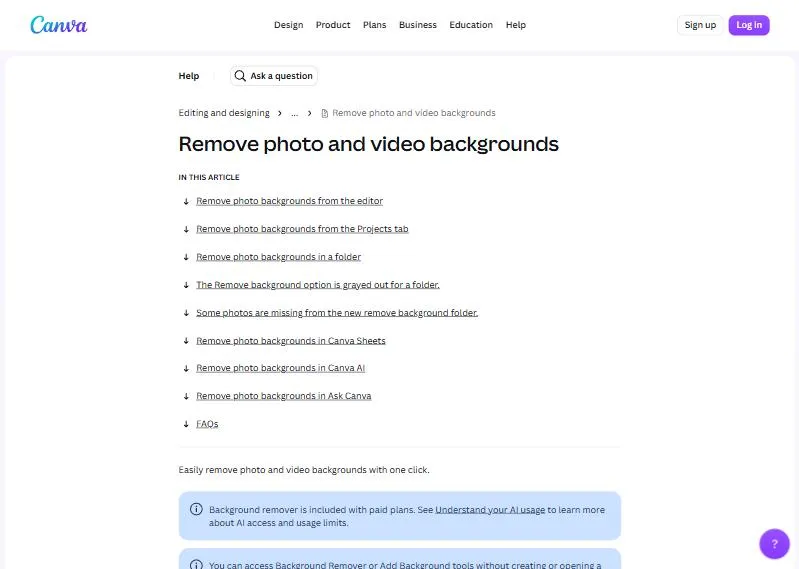
Task: Click the 'IN THIS ARTICLE' heading
Action: coord(209,177)
